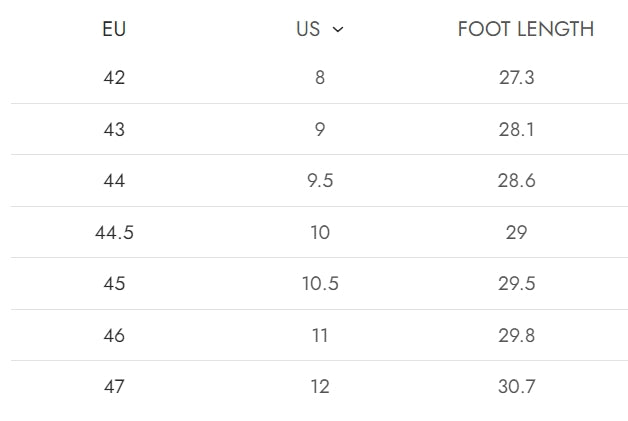Click foot length 29.5 value

click(x=517, y=284)
